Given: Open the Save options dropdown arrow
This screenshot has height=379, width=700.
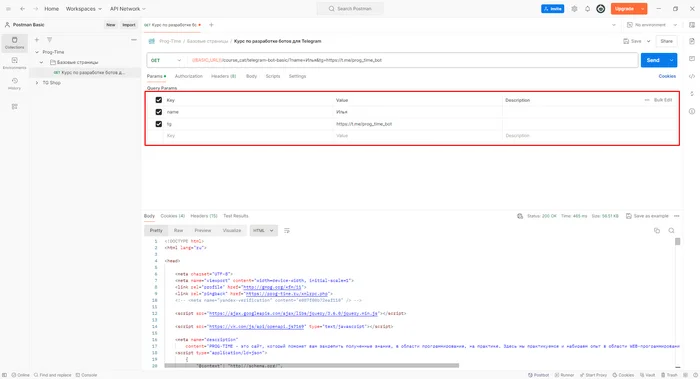Looking at the screenshot, I should coord(649,41).
